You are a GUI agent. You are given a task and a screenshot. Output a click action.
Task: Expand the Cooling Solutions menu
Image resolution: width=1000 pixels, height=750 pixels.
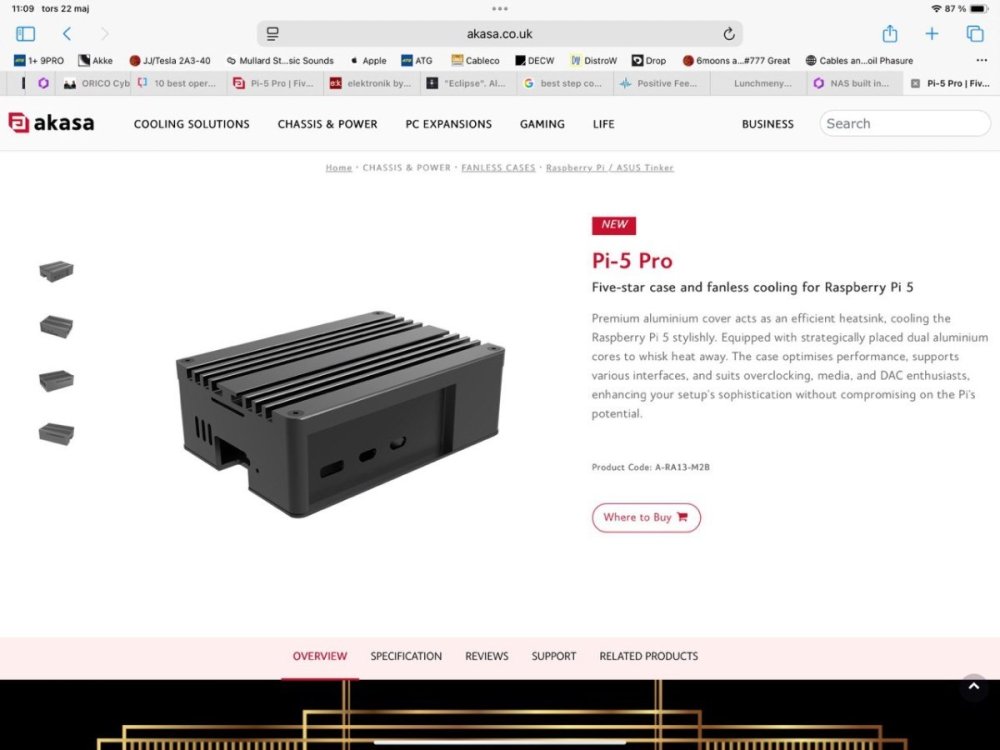[x=191, y=124]
